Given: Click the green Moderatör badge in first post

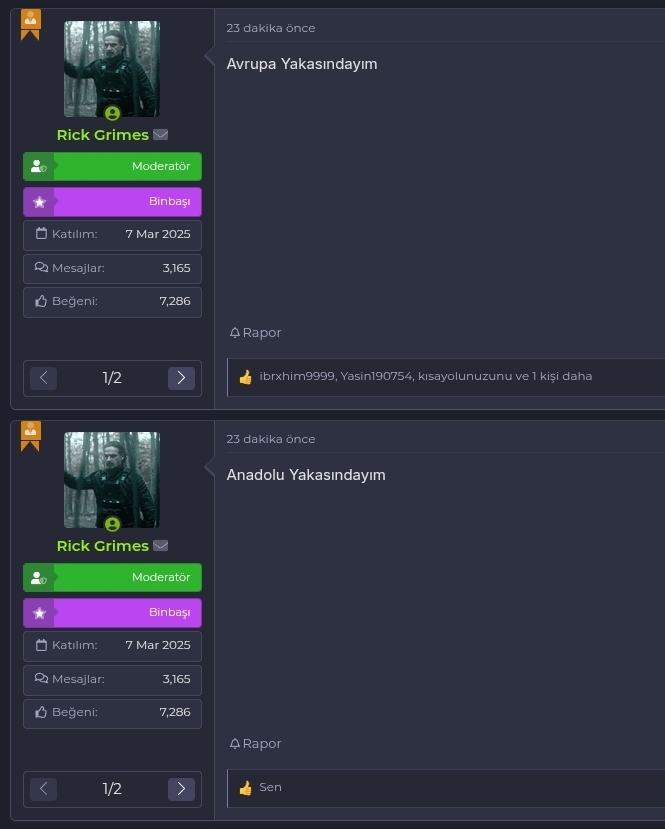Looking at the screenshot, I should 112,167.
